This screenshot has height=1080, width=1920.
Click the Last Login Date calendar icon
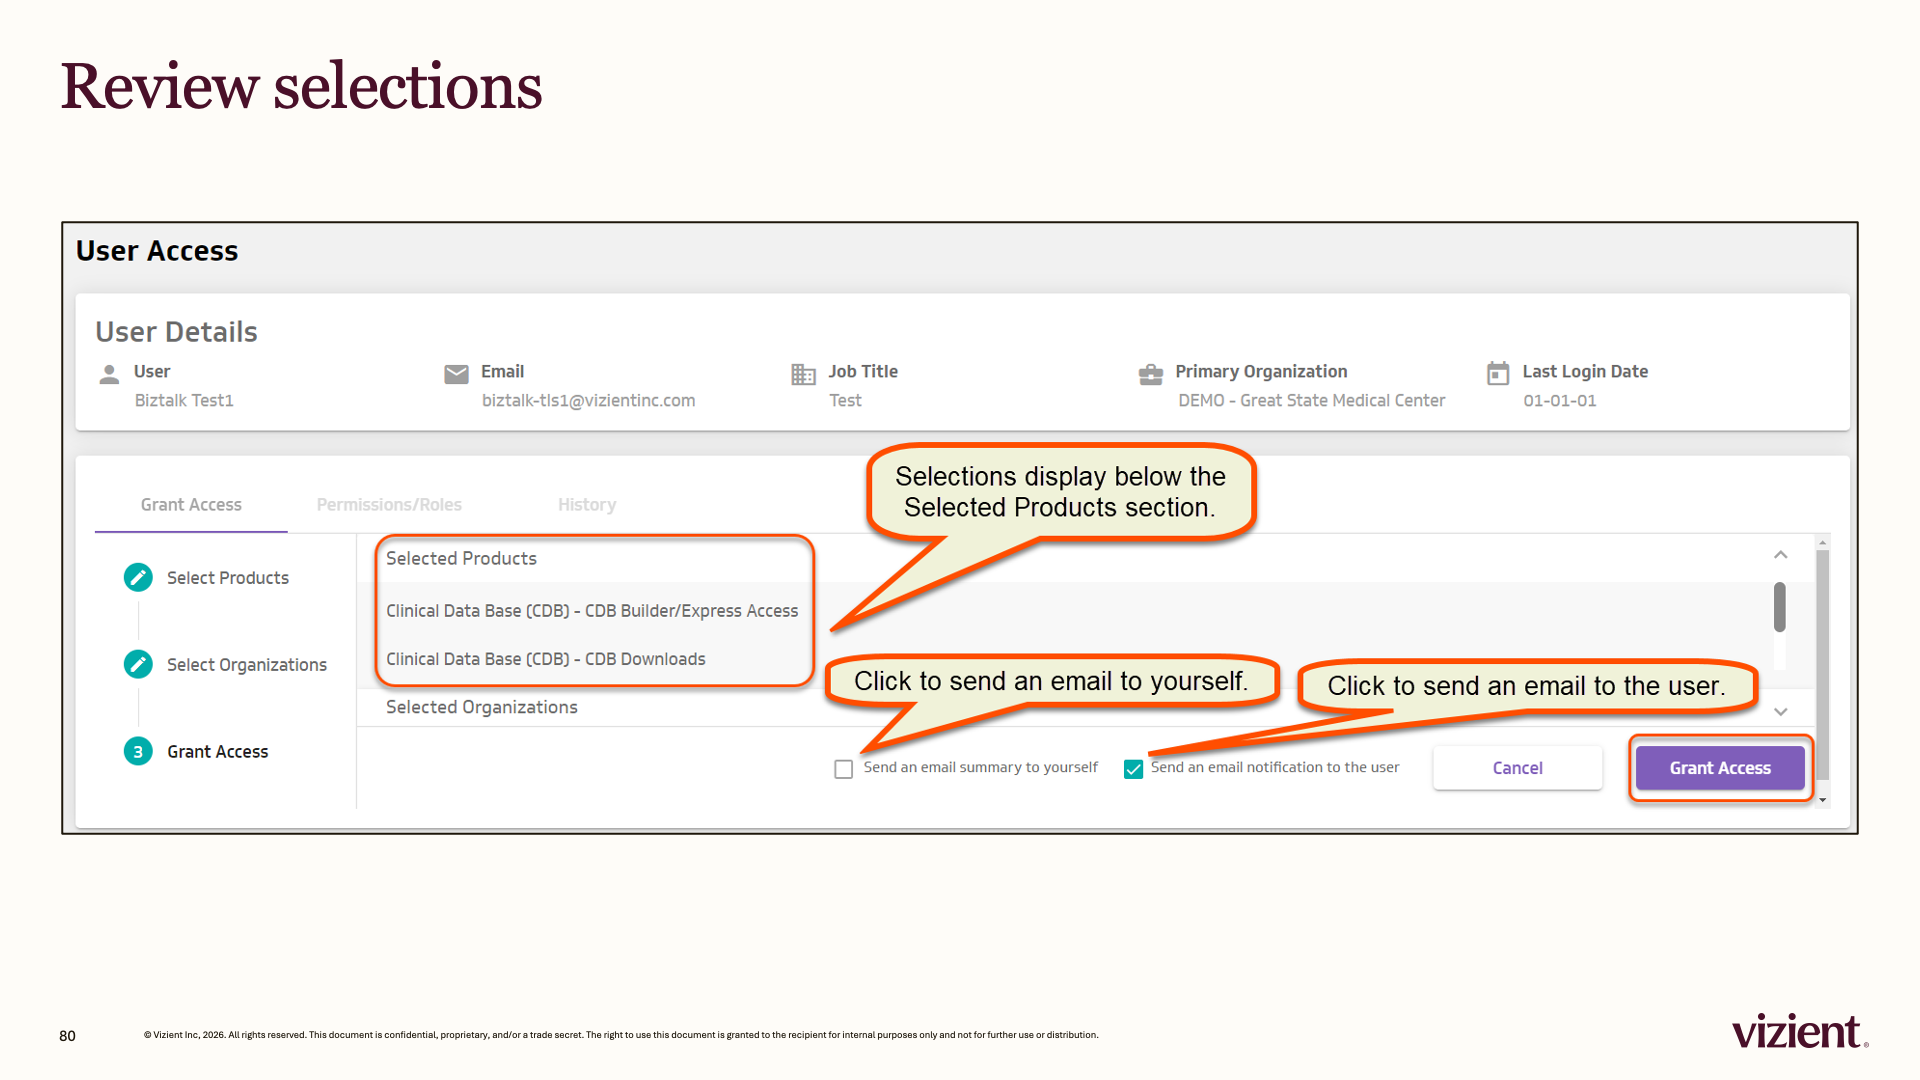click(1498, 373)
